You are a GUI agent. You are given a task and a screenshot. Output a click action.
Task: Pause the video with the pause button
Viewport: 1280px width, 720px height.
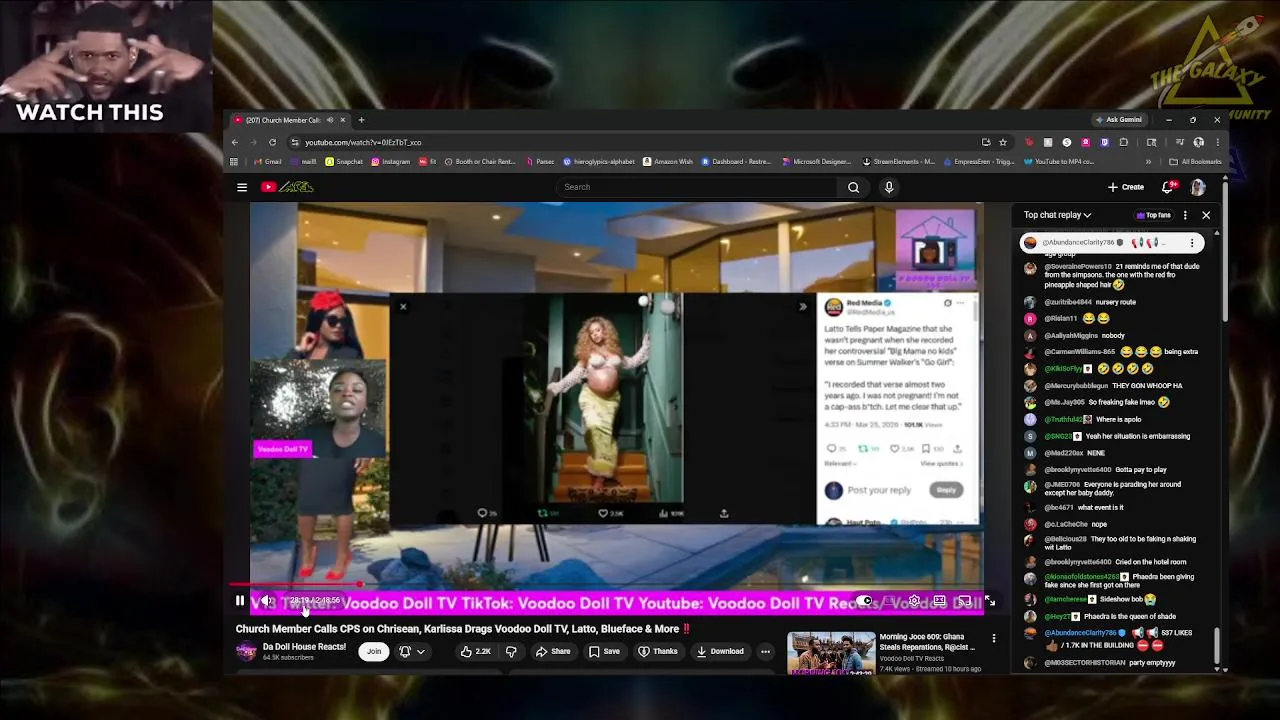coord(240,601)
